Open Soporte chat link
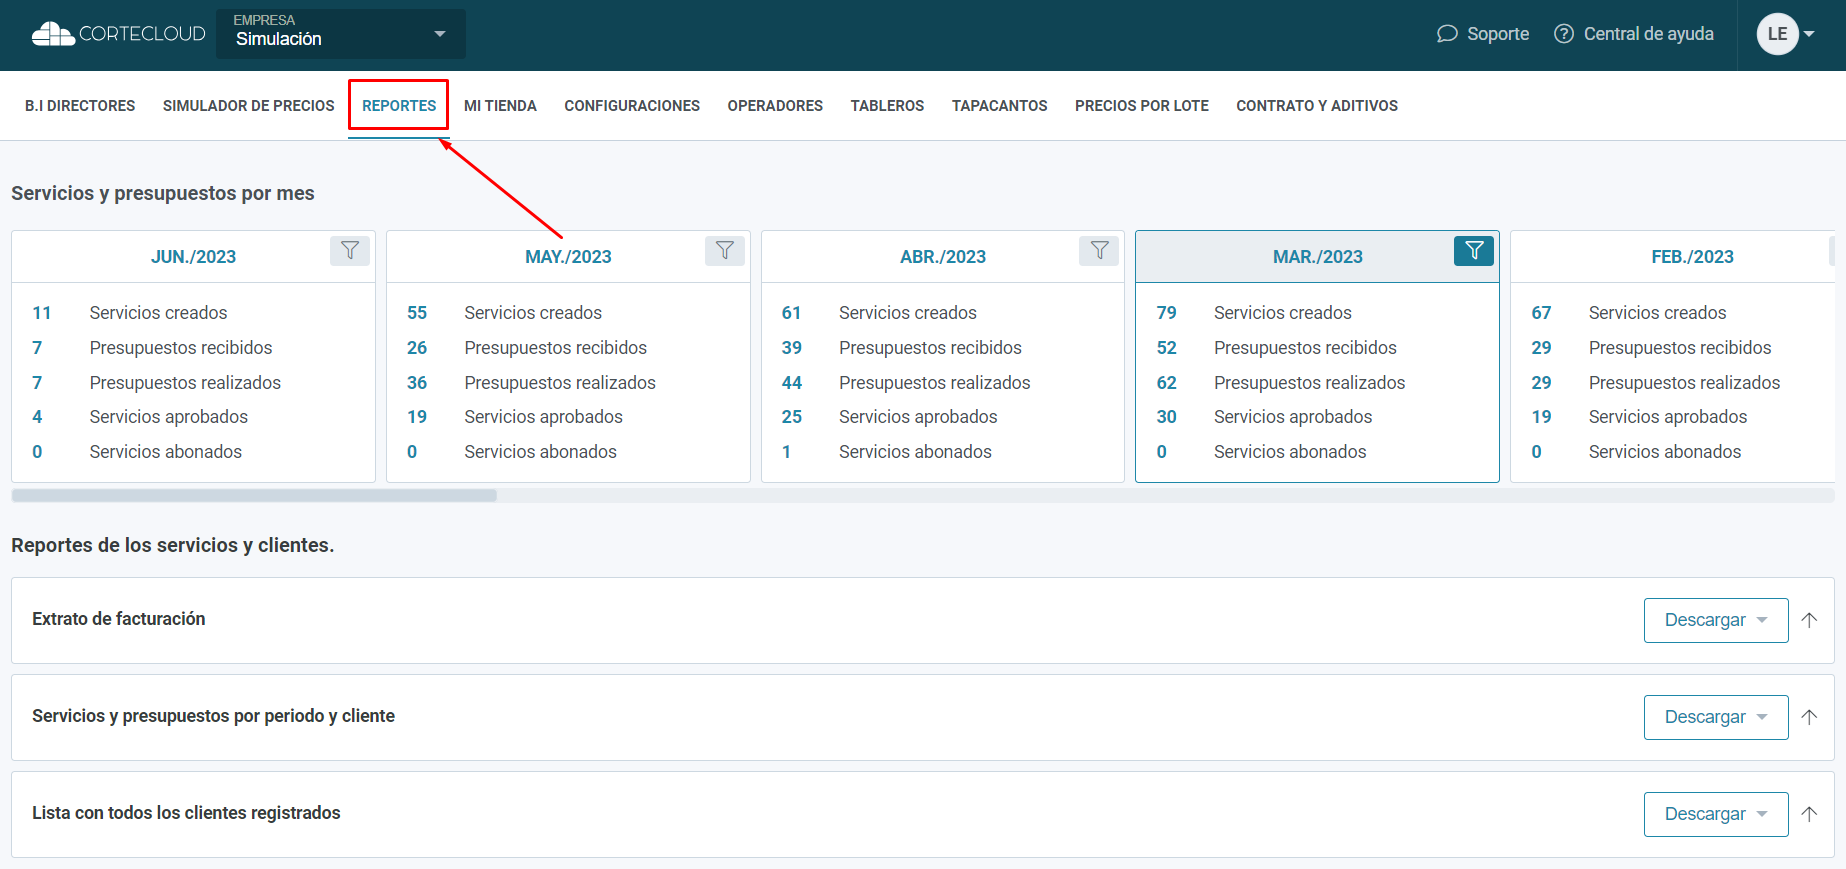The height and width of the screenshot is (869, 1846). (x=1483, y=34)
